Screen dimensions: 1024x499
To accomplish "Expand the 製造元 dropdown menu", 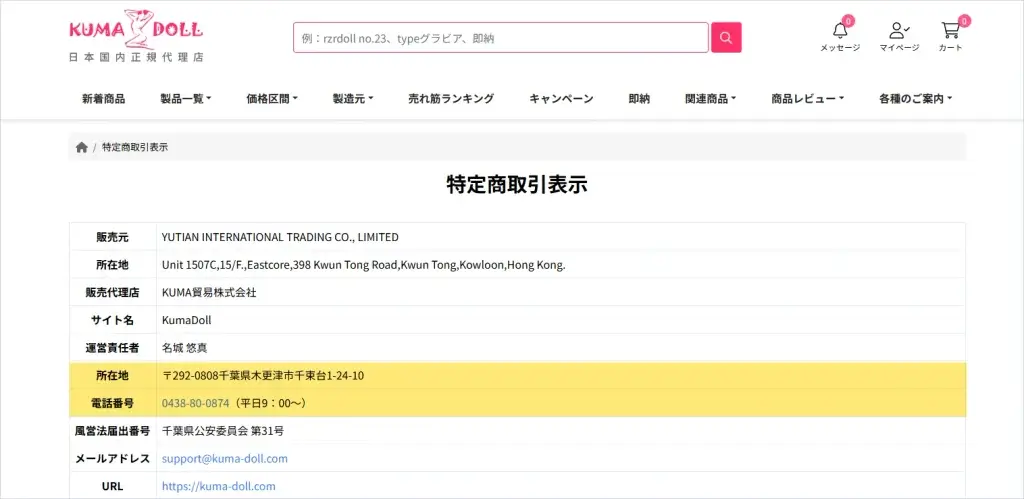I will pyautogui.click(x=353, y=99).
